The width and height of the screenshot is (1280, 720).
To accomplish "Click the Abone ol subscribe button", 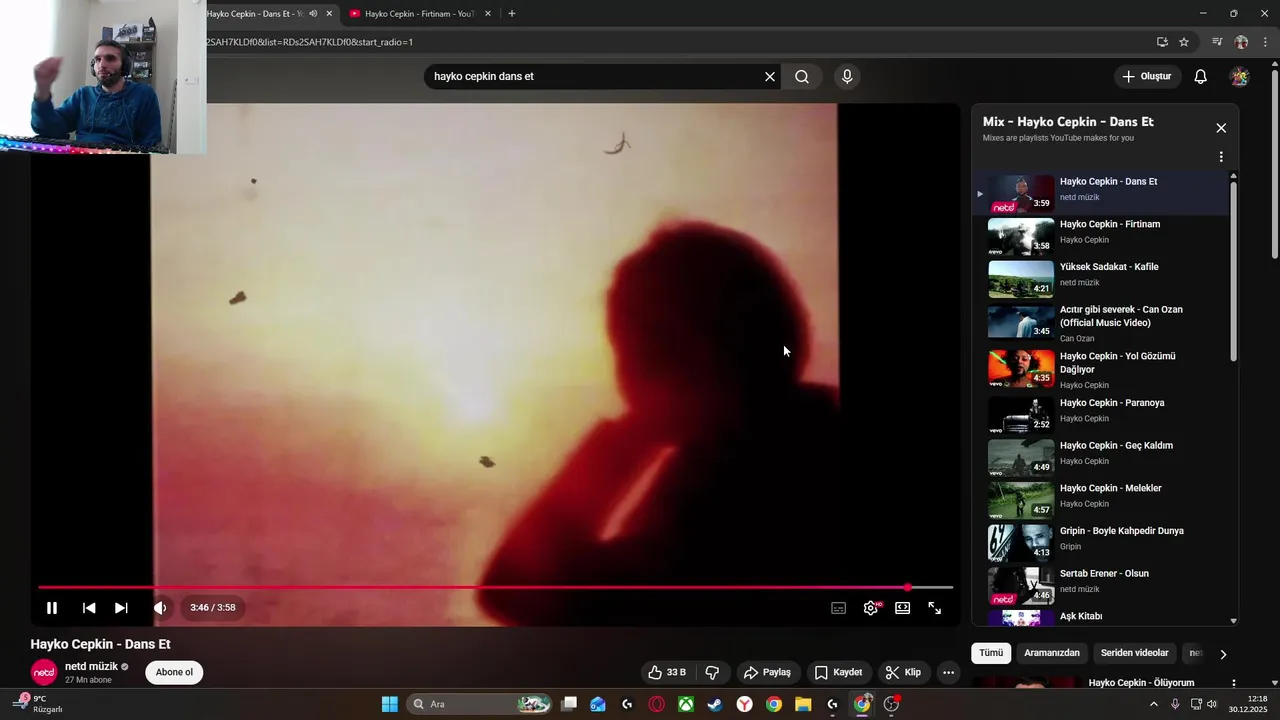I will 174,672.
